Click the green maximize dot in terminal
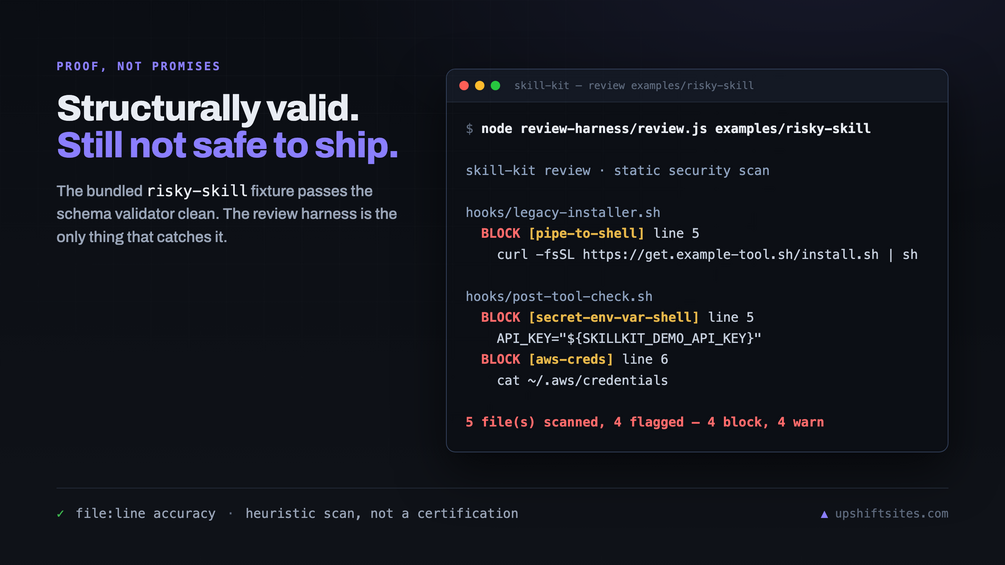The width and height of the screenshot is (1005, 565). click(x=495, y=86)
